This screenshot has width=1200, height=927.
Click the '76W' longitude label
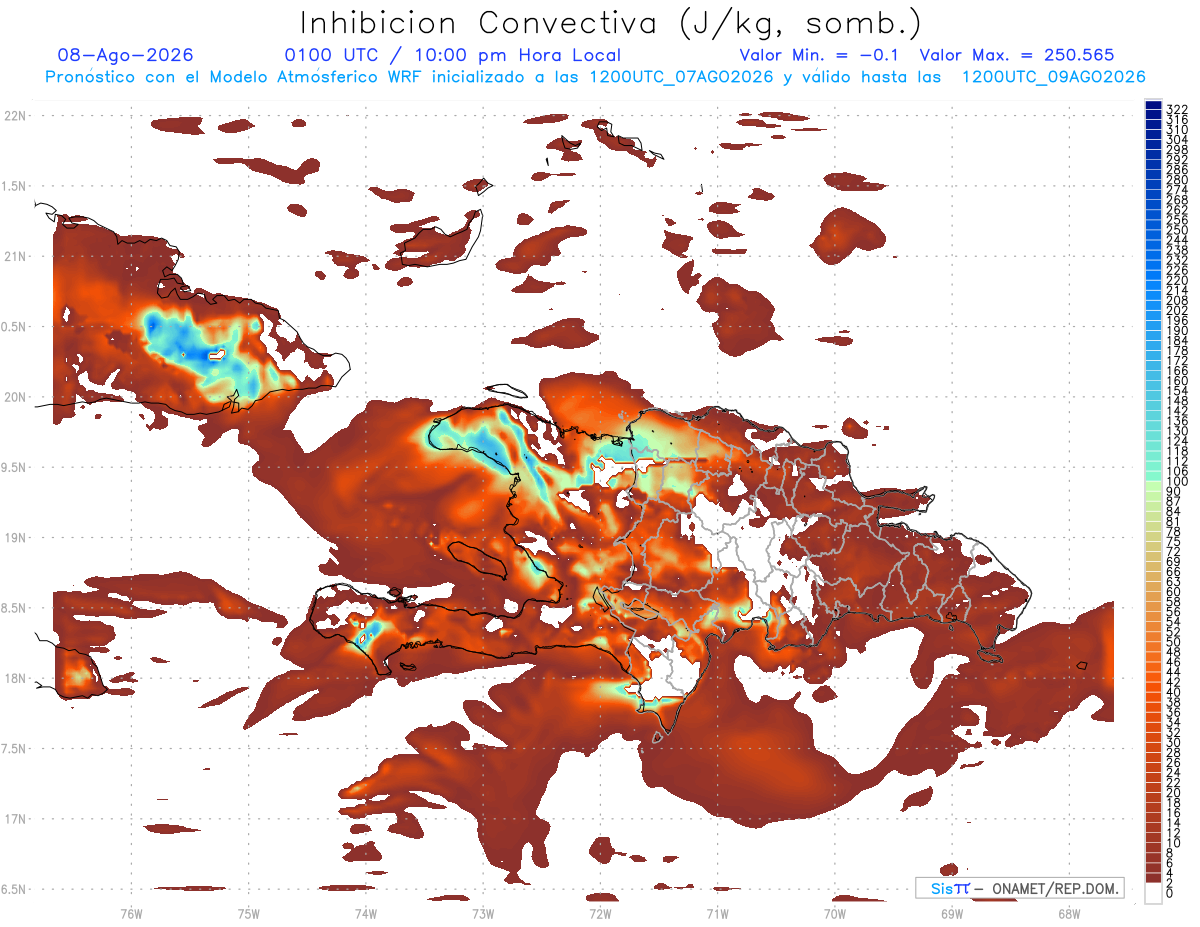point(131,913)
